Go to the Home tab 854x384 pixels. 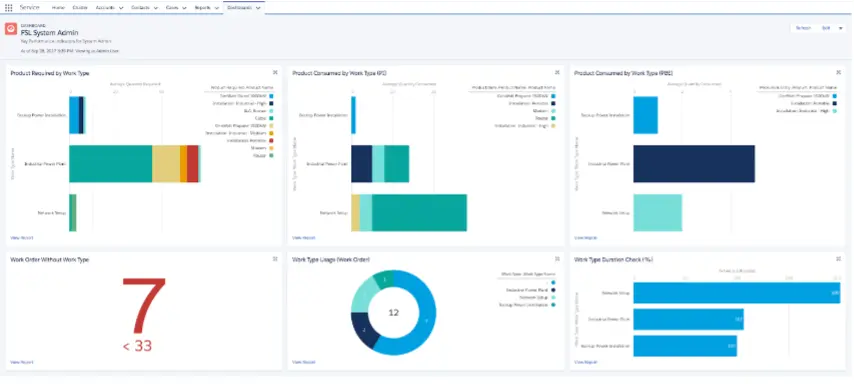point(58,8)
